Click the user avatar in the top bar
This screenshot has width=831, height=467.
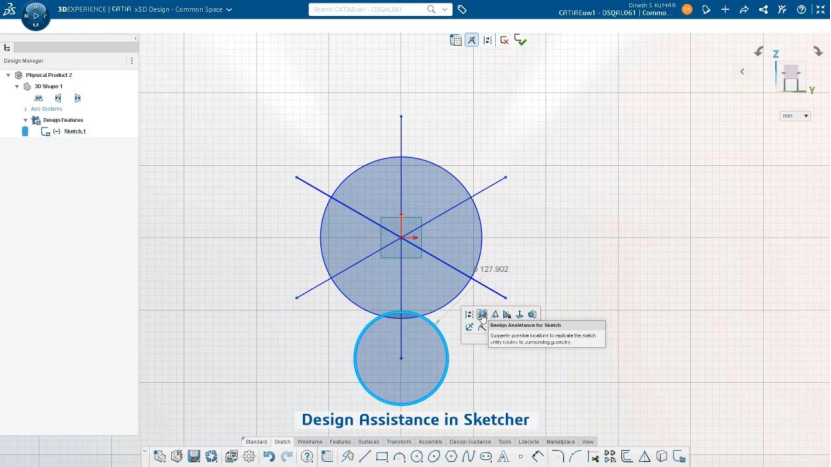687,10
